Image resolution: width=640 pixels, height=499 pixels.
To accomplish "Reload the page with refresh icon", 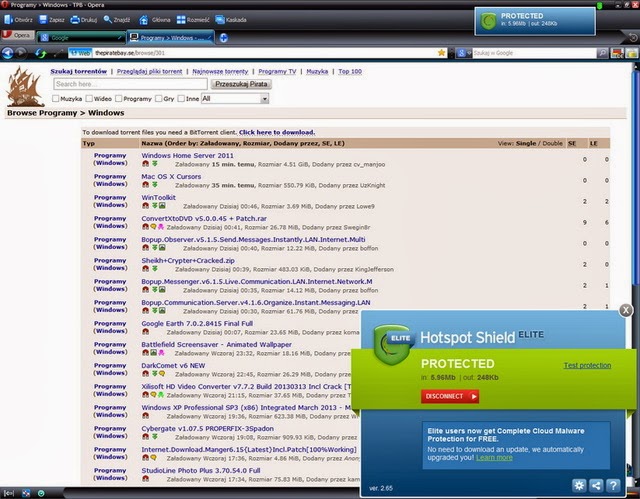I will pyautogui.click(x=40, y=53).
